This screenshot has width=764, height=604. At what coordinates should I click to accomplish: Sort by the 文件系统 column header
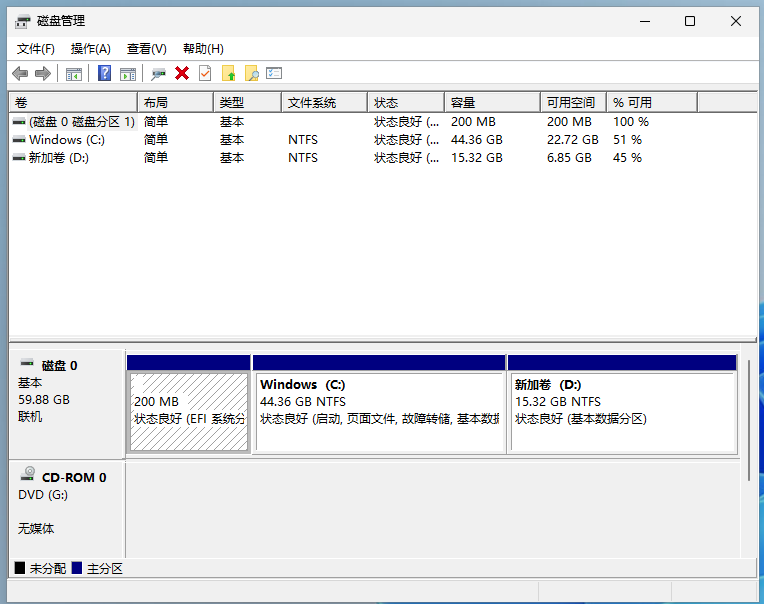point(325,103)
